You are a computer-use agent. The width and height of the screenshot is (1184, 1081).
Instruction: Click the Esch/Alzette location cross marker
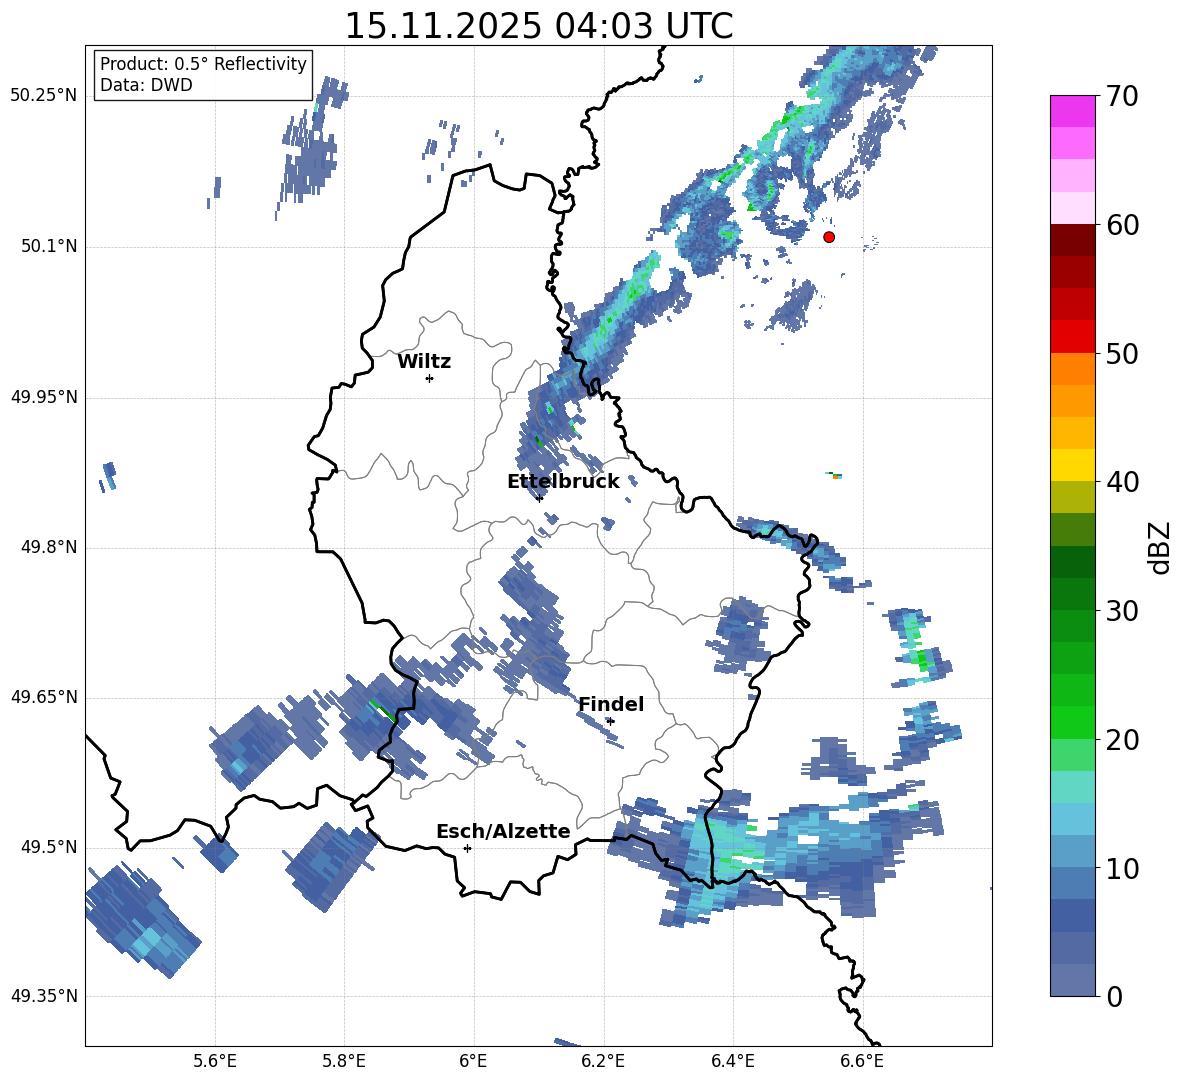[467, 848]
